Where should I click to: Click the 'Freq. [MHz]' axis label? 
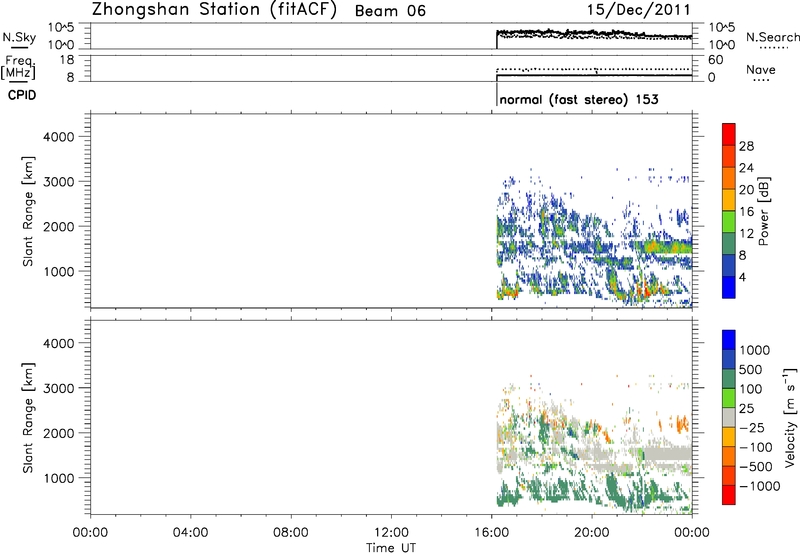coord(19,67)
